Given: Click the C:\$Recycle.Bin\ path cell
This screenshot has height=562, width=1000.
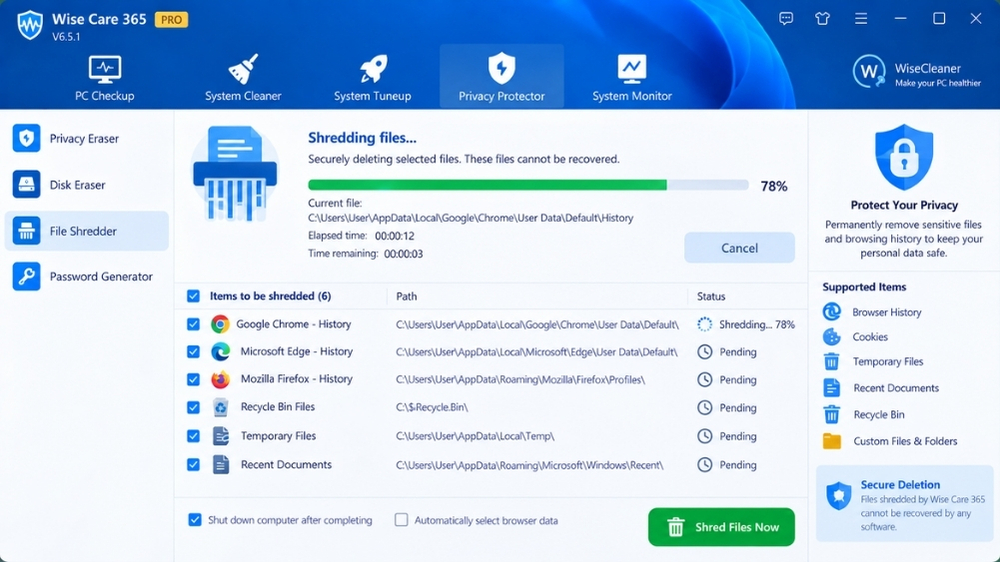Looking at the screenshot, I should point(432,407).
